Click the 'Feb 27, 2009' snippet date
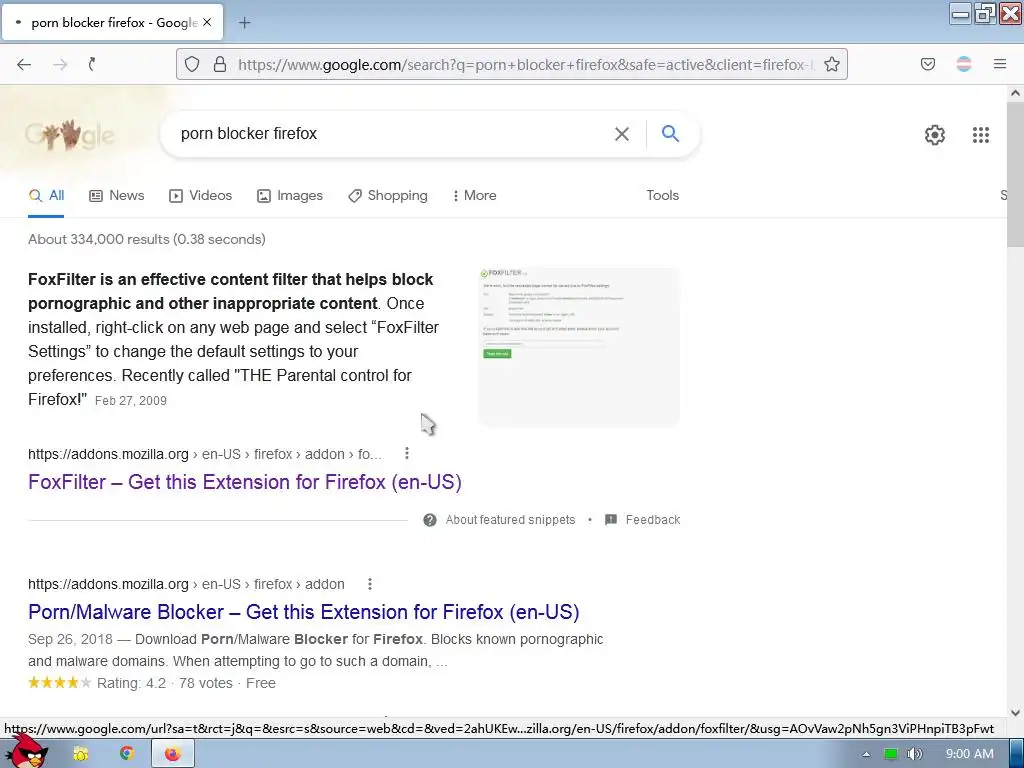Viewport: 1024px width, 768px height. click(x=131, y=401)
